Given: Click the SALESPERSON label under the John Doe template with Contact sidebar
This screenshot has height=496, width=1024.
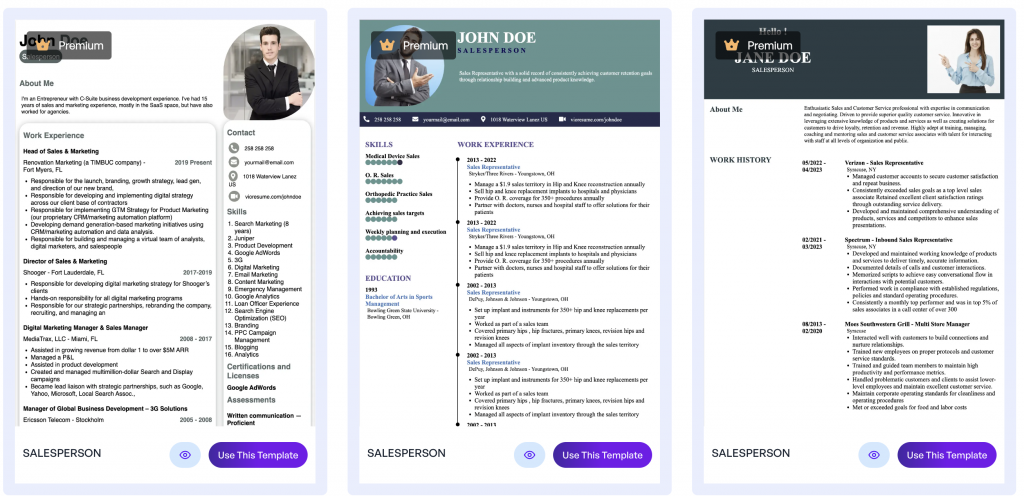Looking at the screenshot, I should pos(62,453).
